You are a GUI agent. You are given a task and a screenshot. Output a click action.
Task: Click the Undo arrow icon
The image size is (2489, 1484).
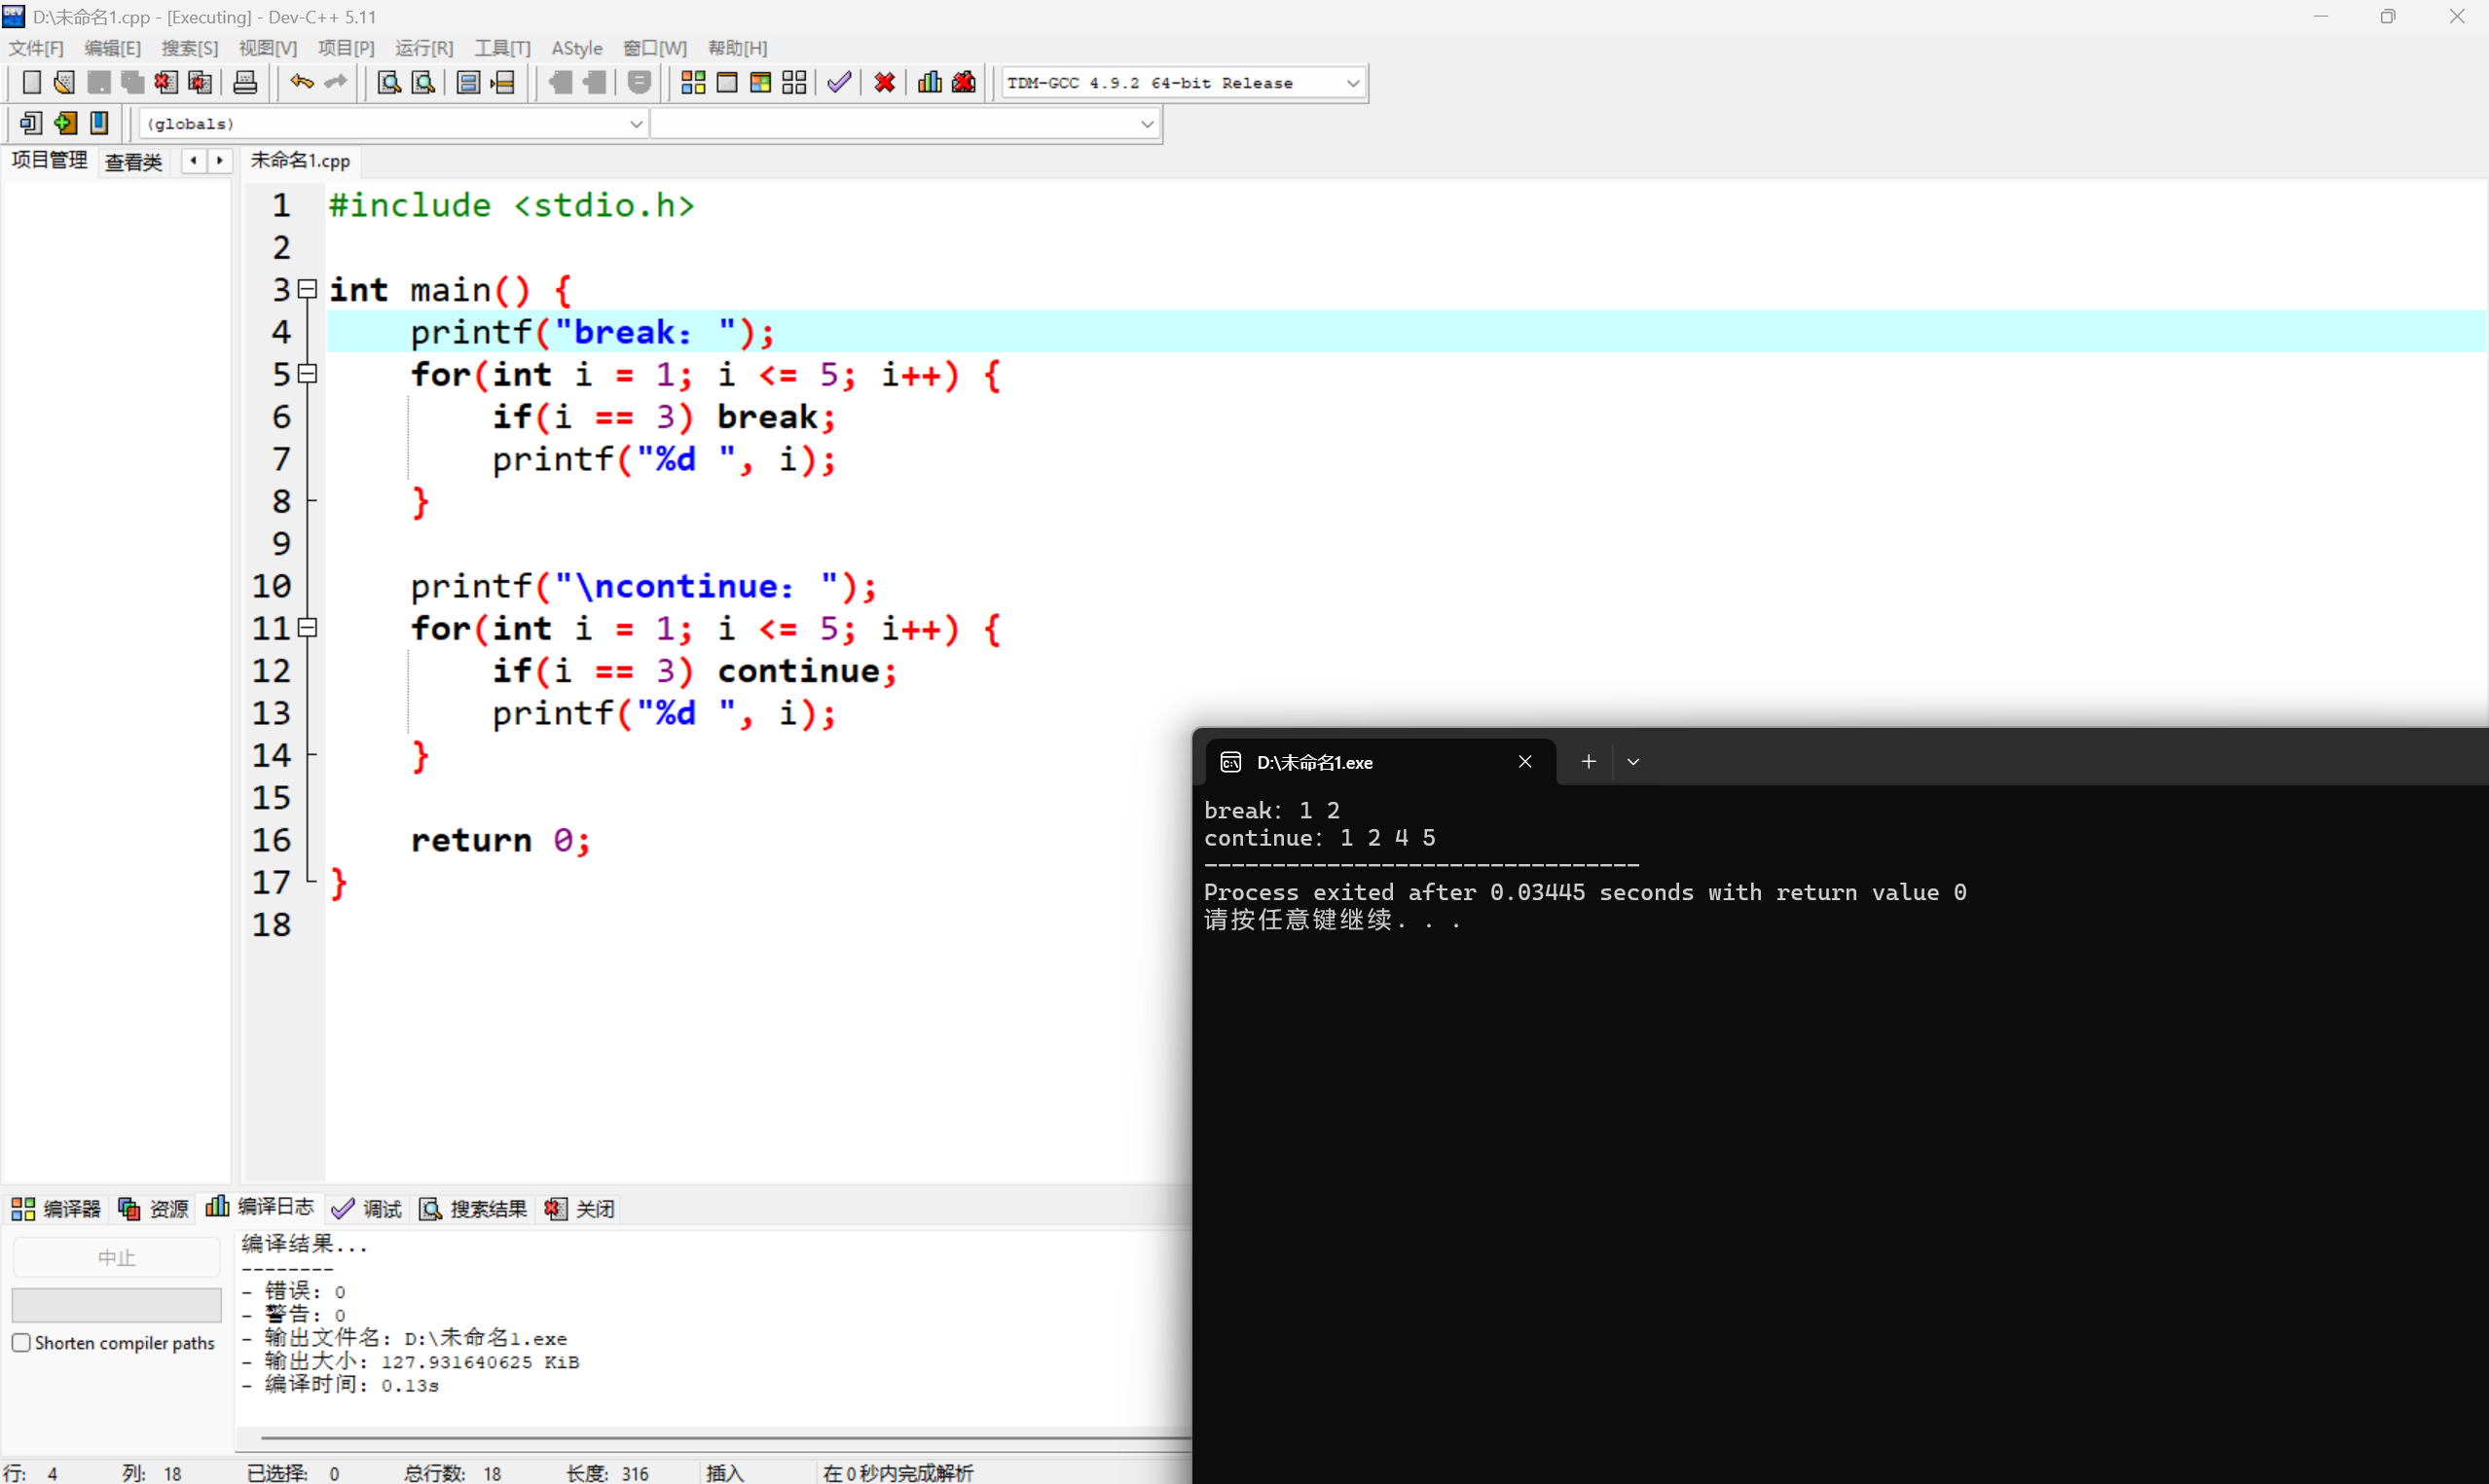(x=301, y=83)
